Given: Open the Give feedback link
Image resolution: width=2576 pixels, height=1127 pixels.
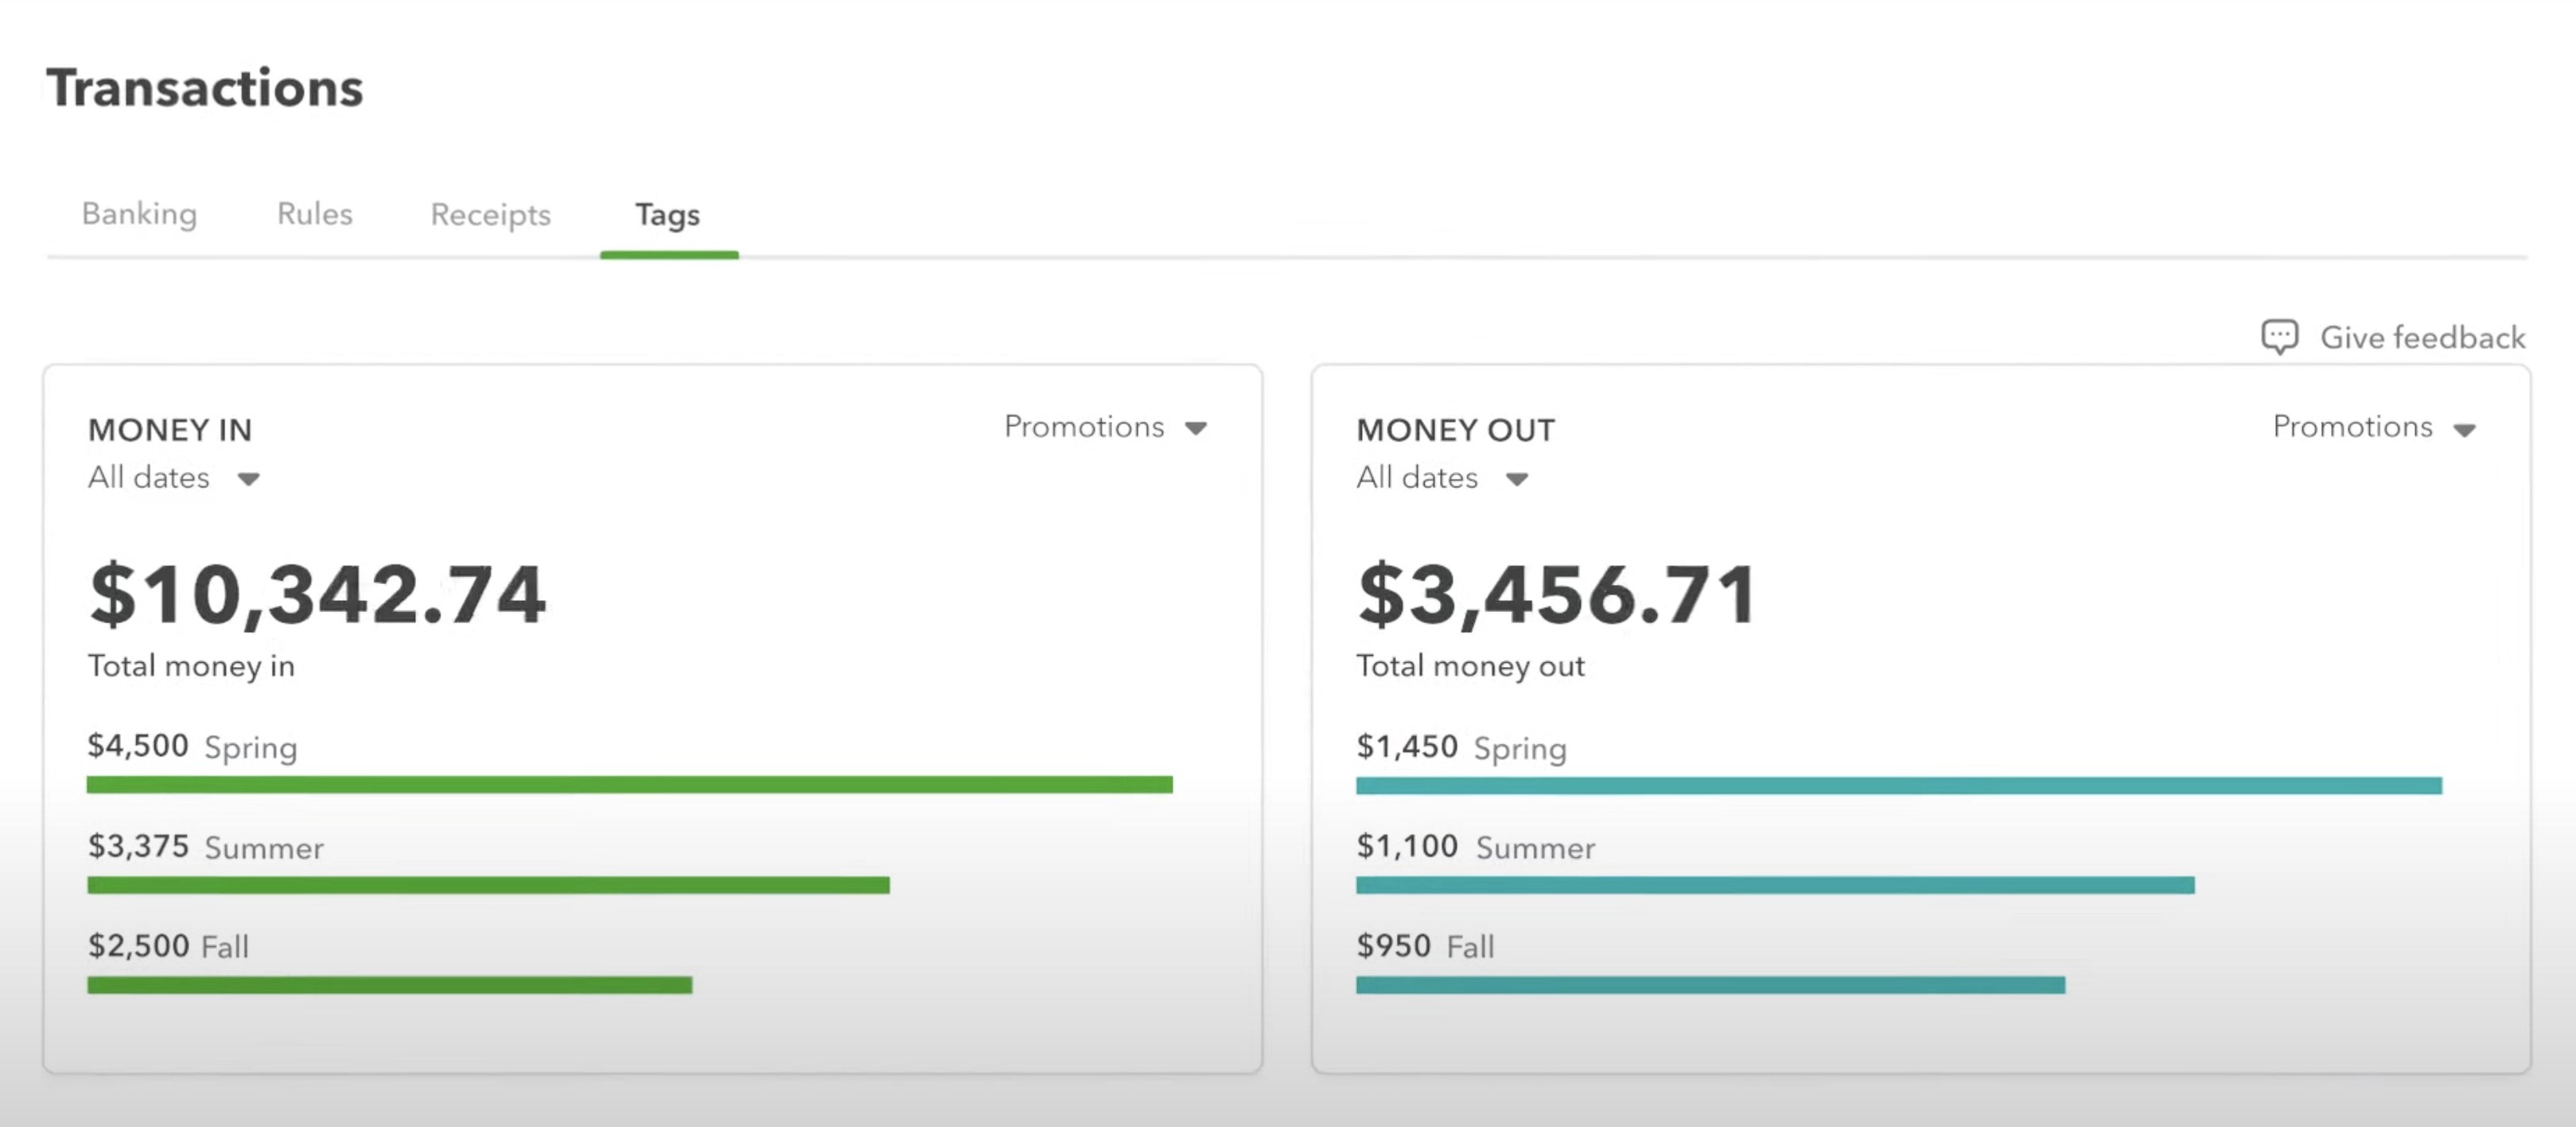Looking at the screenshot, I should (2422, 338).
